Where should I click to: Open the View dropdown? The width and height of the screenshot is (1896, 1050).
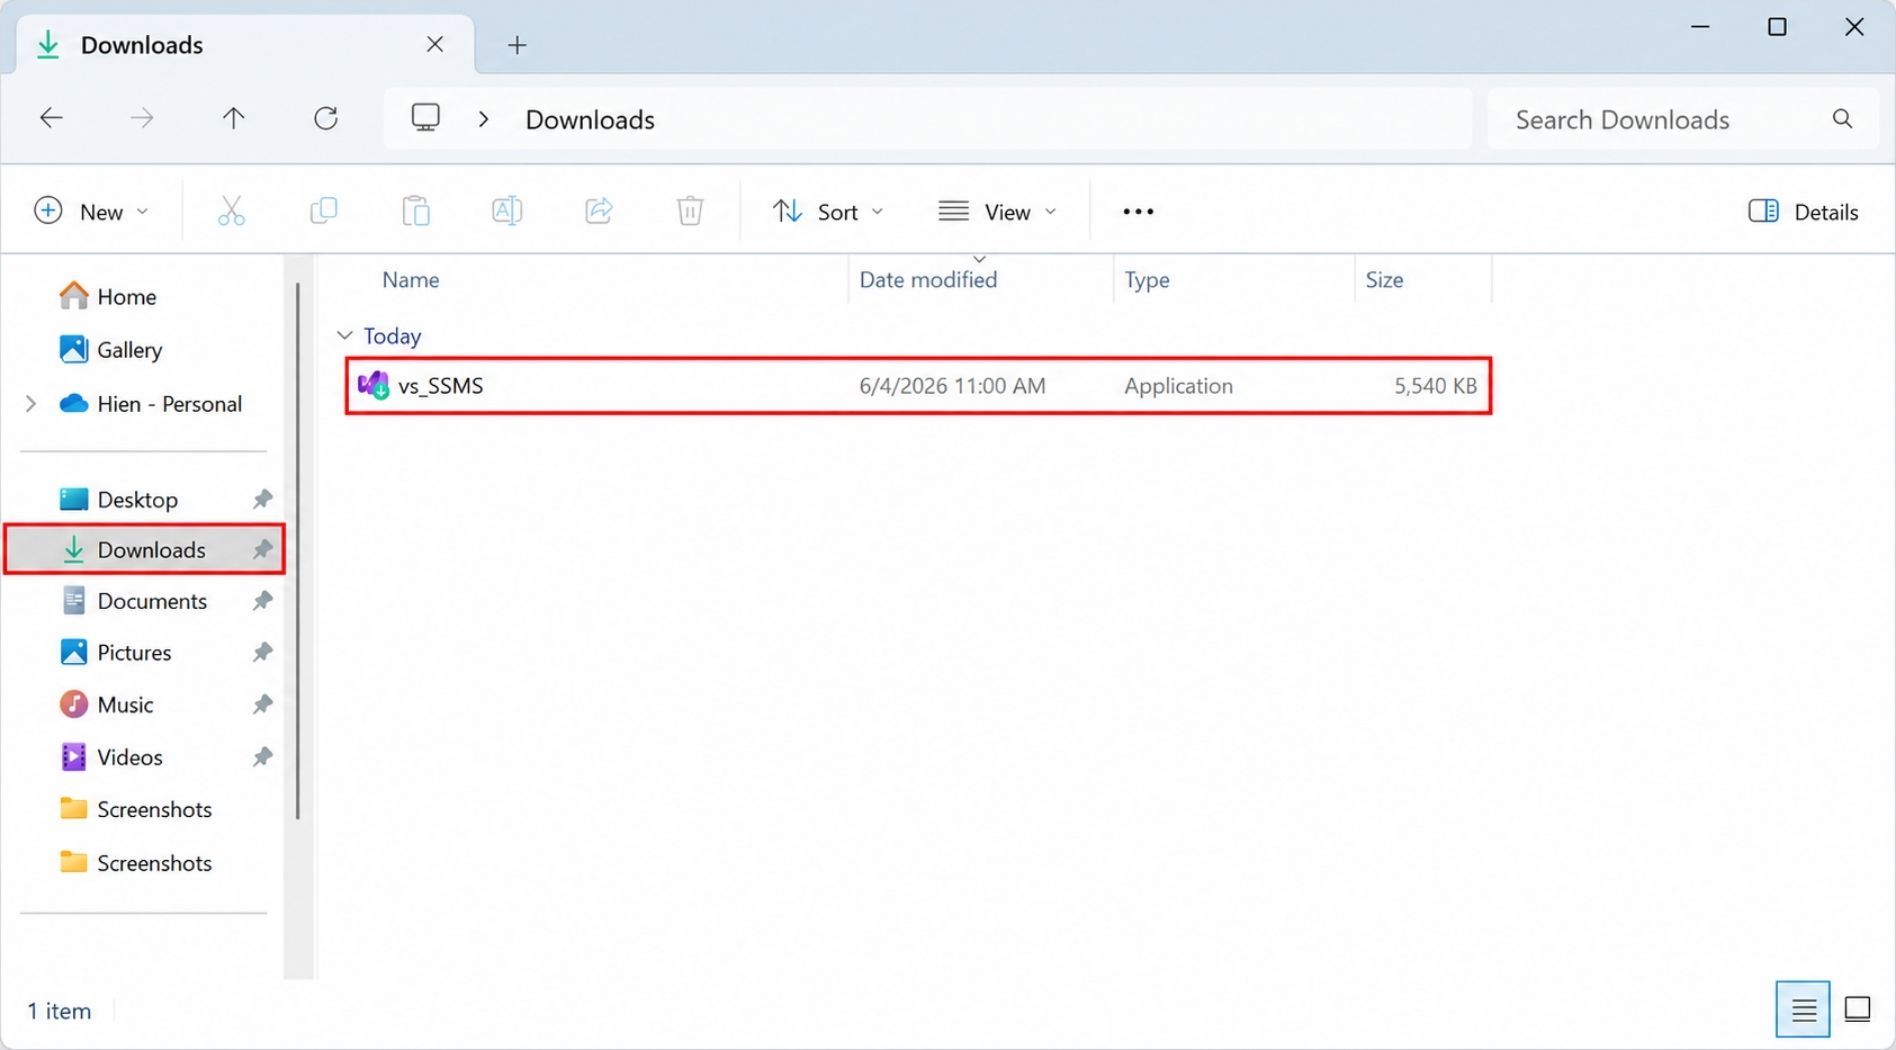point(997,211)
